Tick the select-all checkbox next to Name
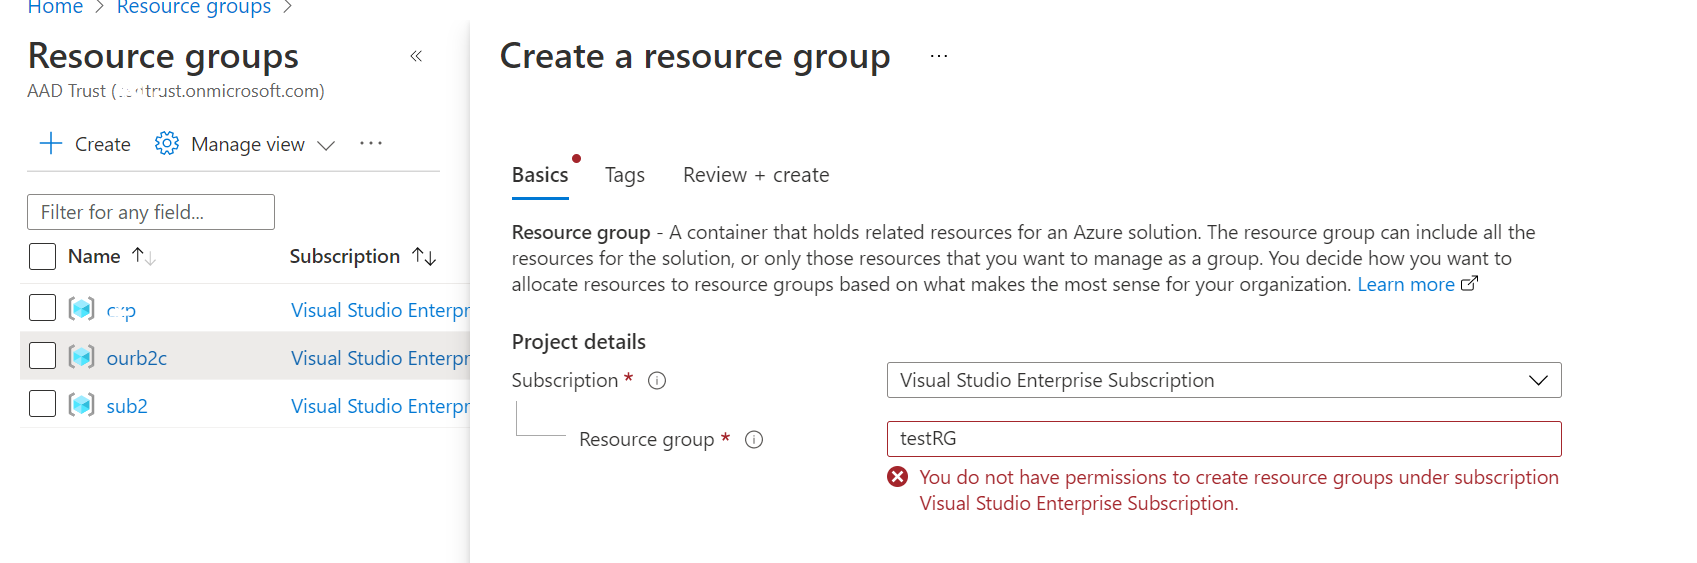Image resolution: width=1697 pixels, height=563 pixels. [x=42, y=256]
